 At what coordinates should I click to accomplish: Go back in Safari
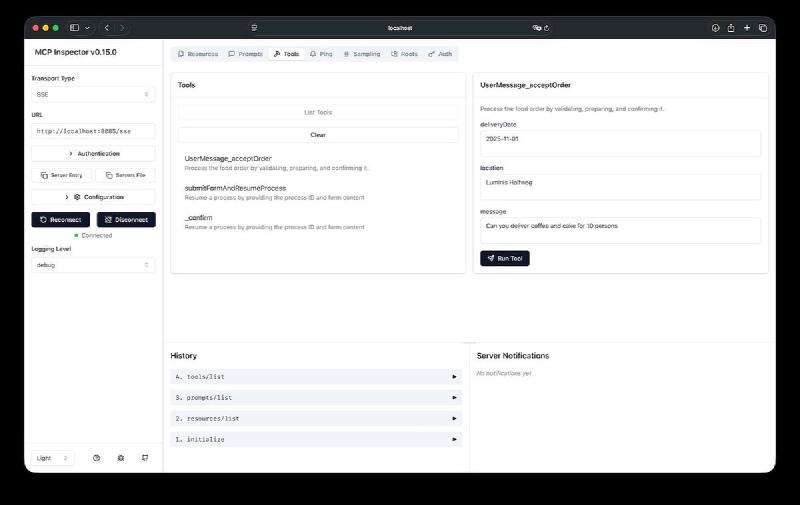(x=107, y=28)
